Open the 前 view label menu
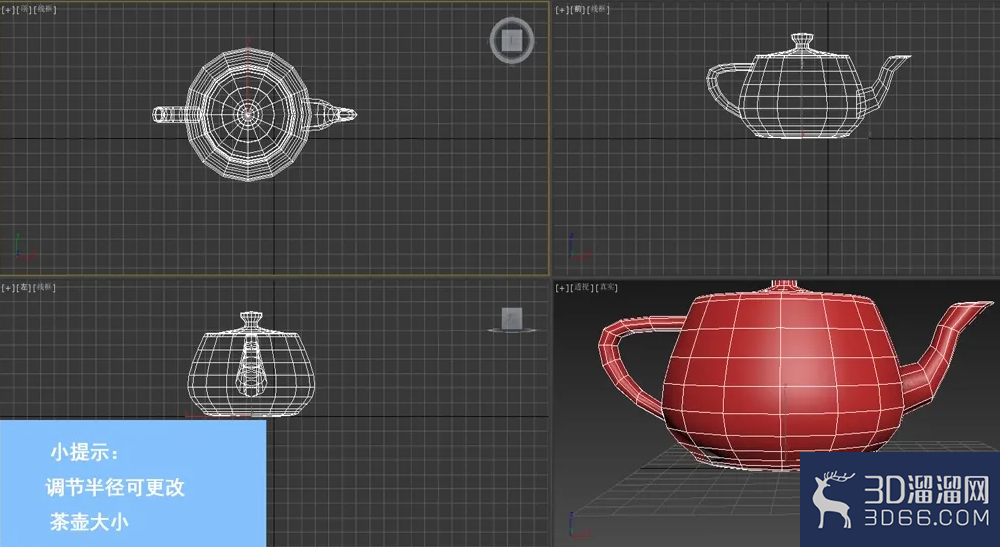Viewport: 1000px width, 547px height. click(578, 10)
